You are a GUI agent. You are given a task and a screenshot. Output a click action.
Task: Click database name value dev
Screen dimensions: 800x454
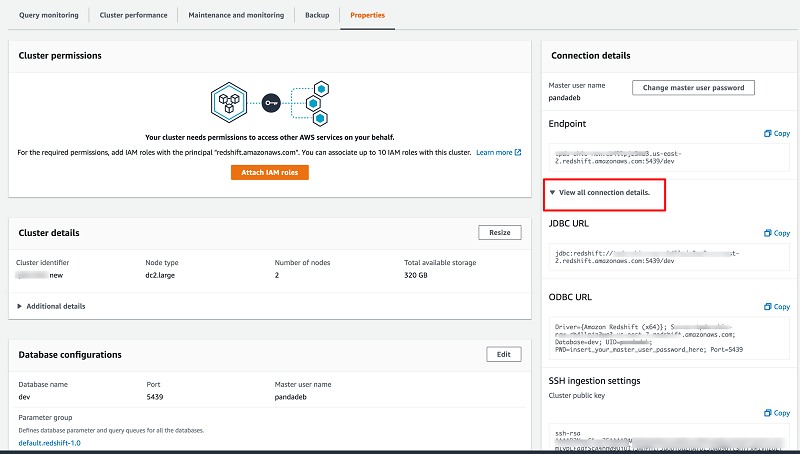24,397
